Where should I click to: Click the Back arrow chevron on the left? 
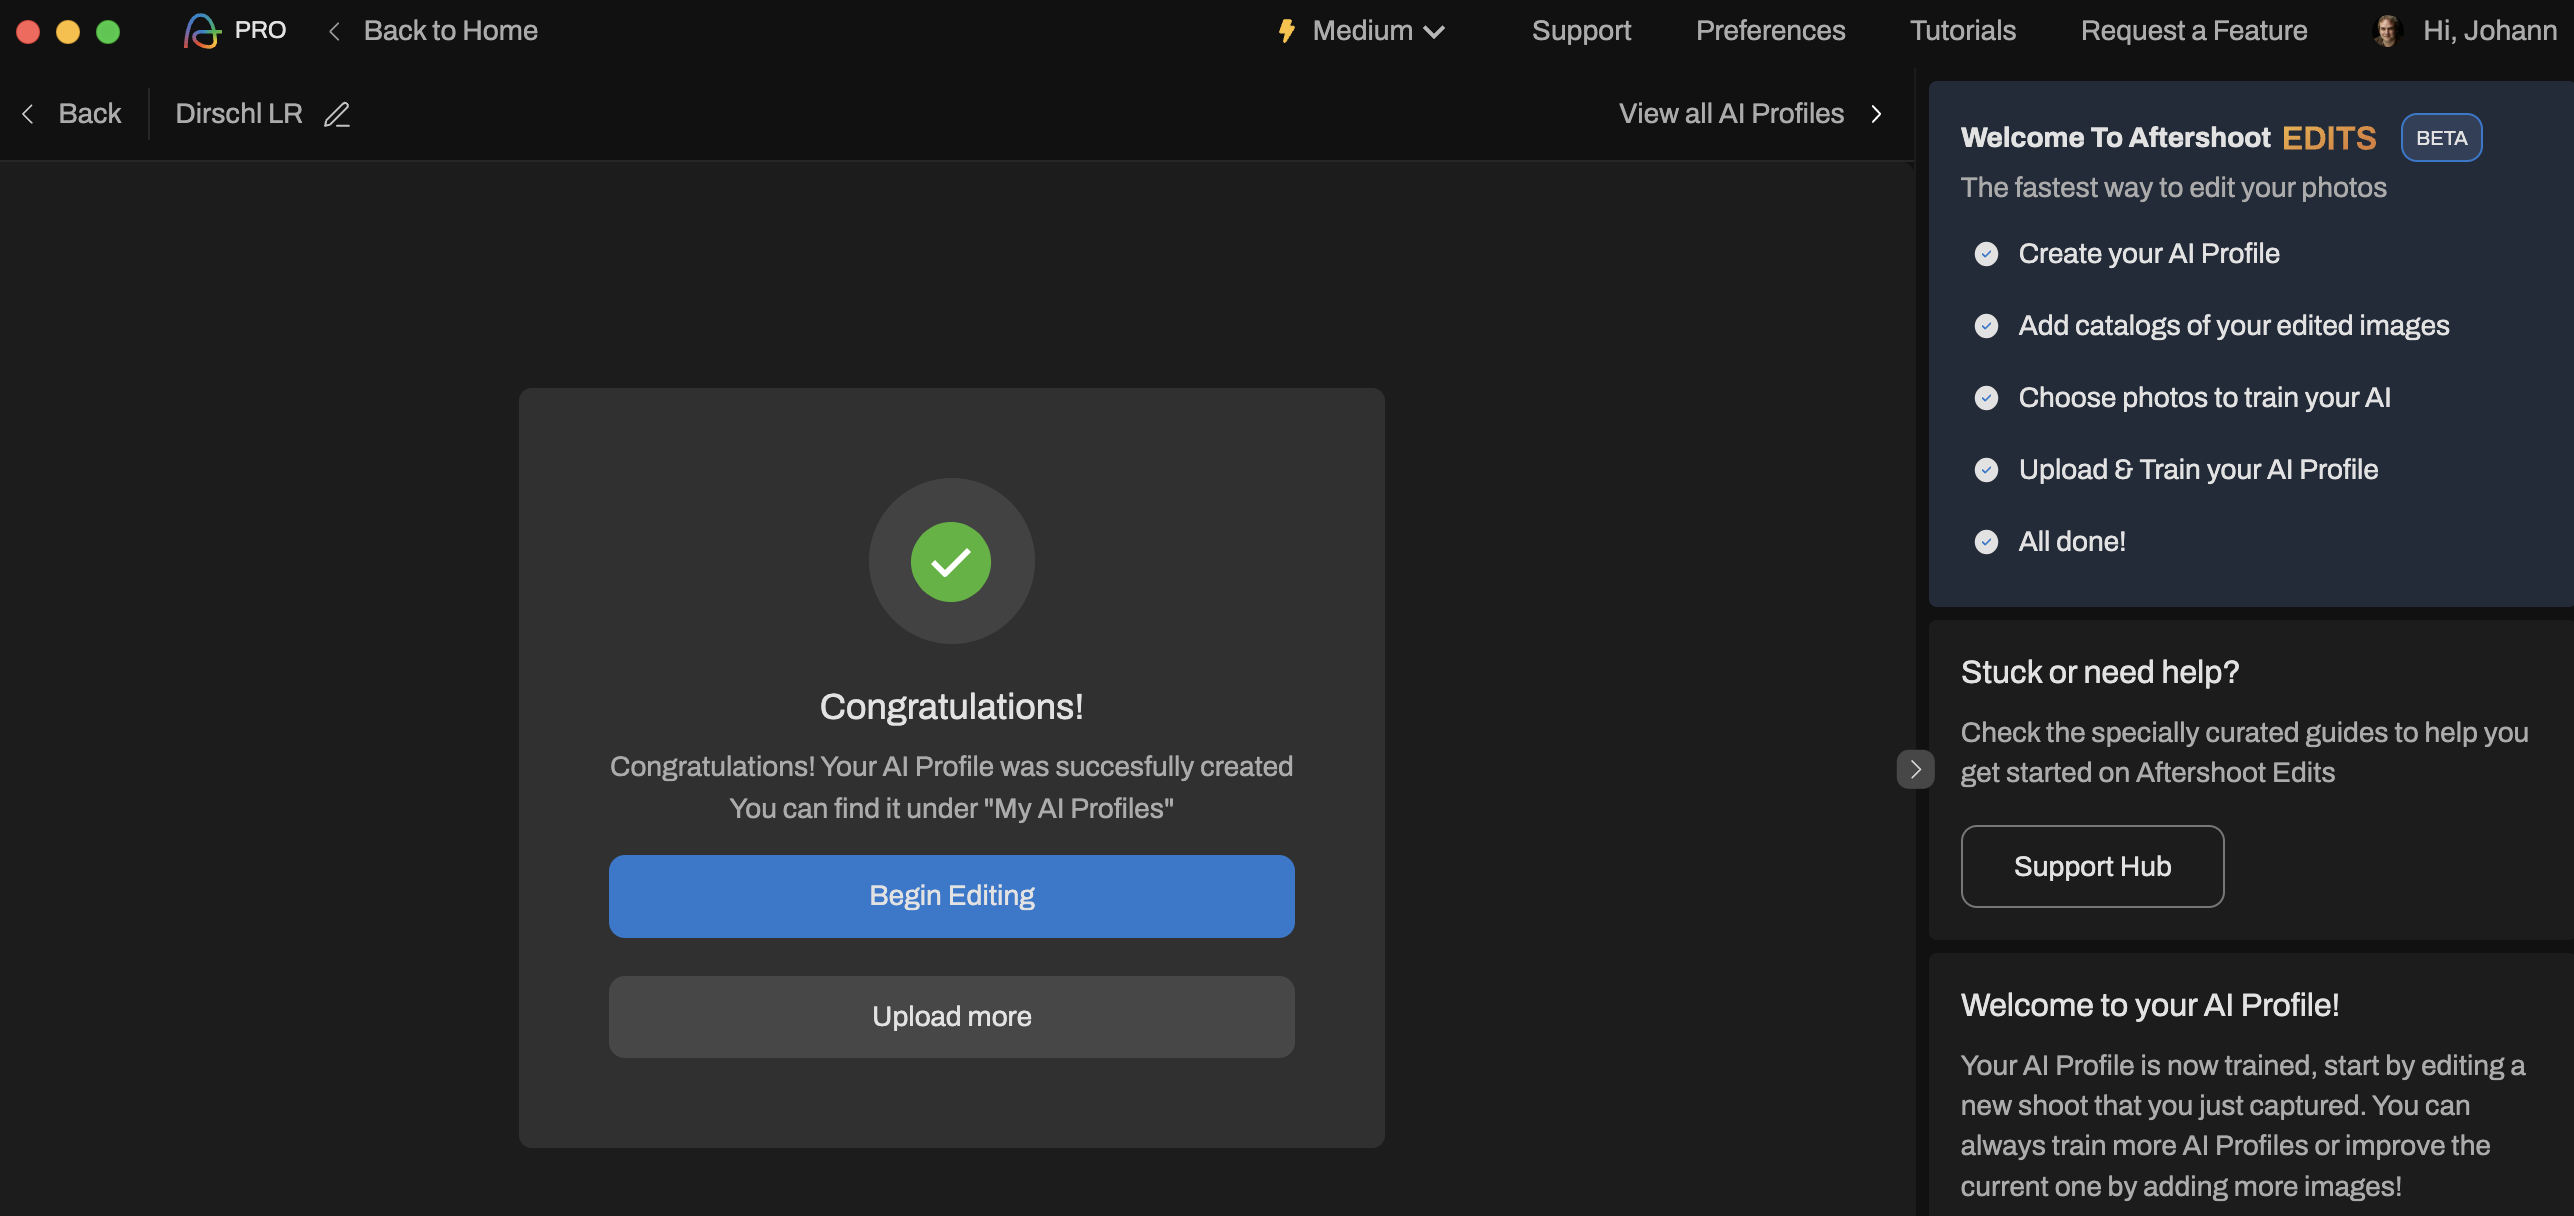point(28,114)
